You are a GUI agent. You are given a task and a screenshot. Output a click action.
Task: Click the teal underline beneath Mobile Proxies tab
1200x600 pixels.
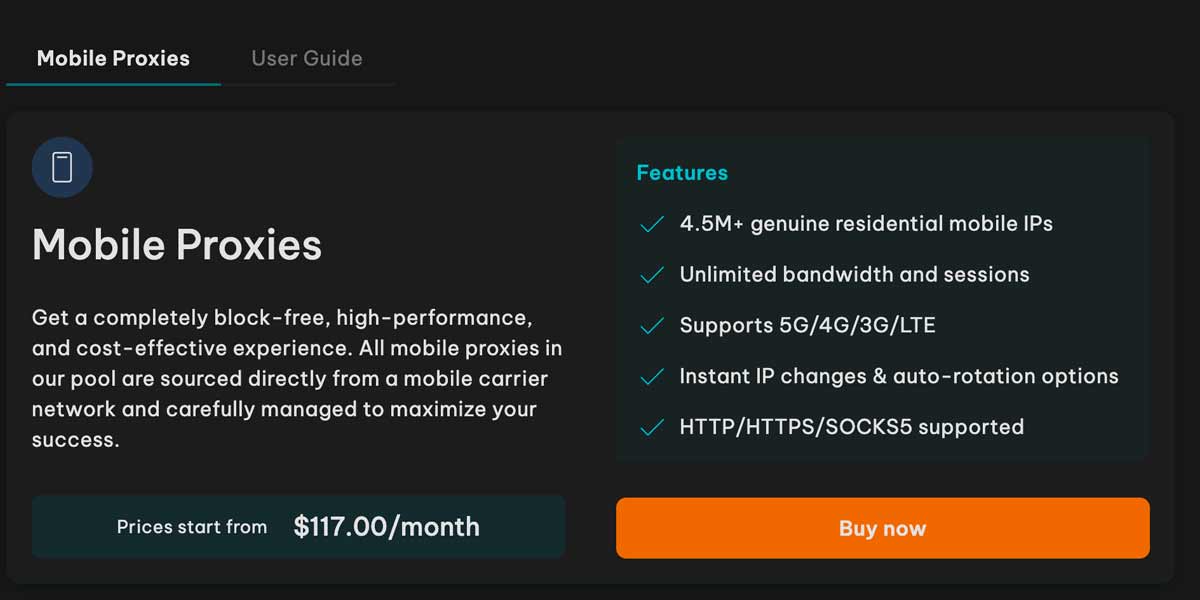click(113, 84)
